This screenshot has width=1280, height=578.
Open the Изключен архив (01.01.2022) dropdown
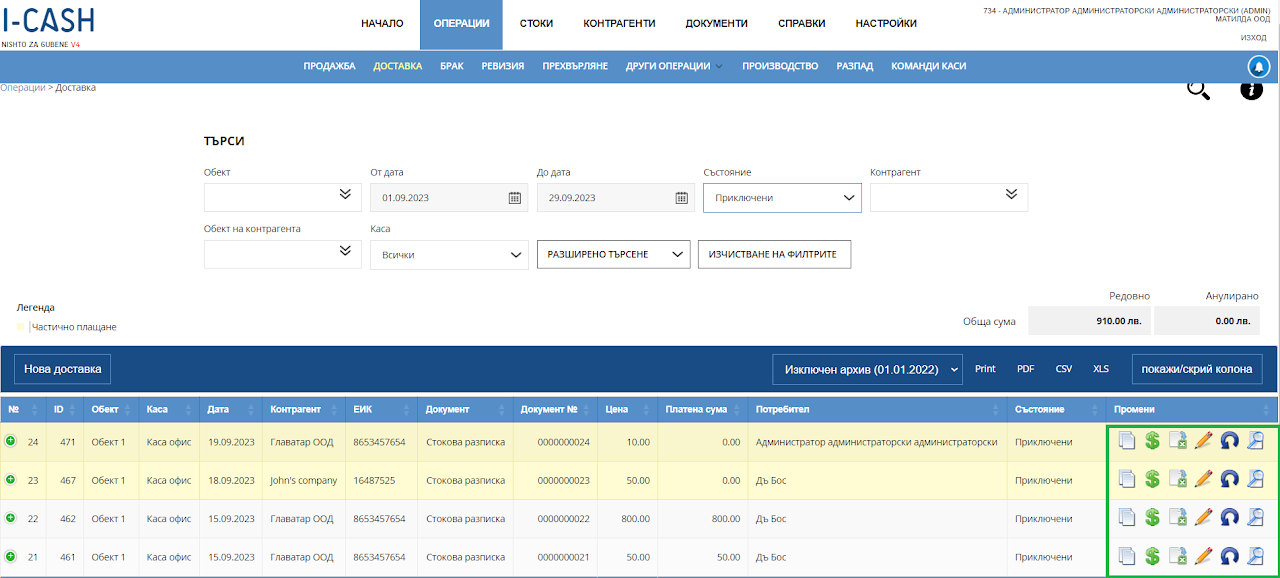coord(867,369)
